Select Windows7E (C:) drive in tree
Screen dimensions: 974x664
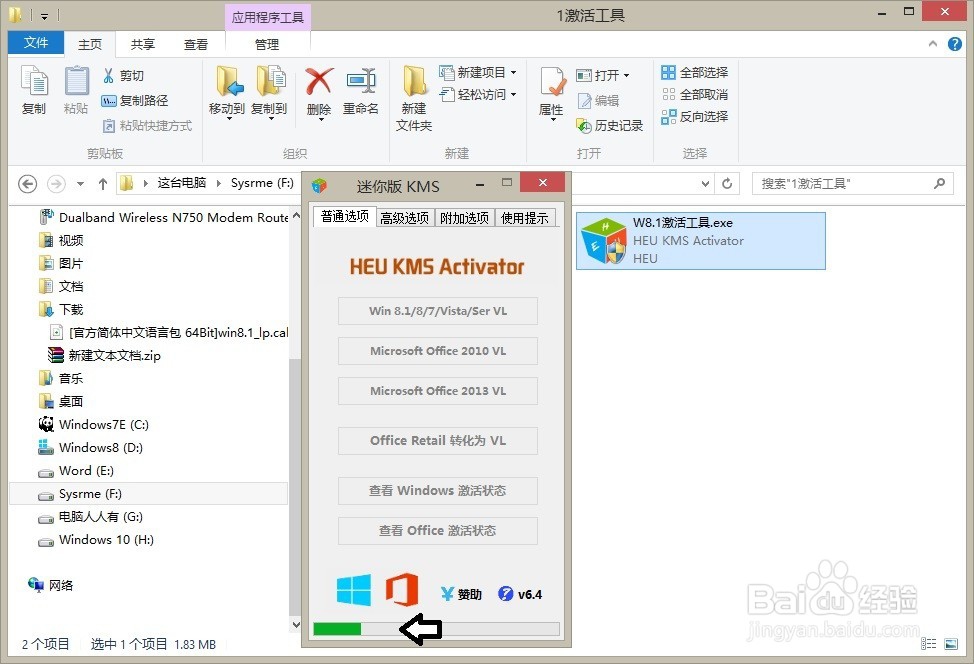(94, 425)
